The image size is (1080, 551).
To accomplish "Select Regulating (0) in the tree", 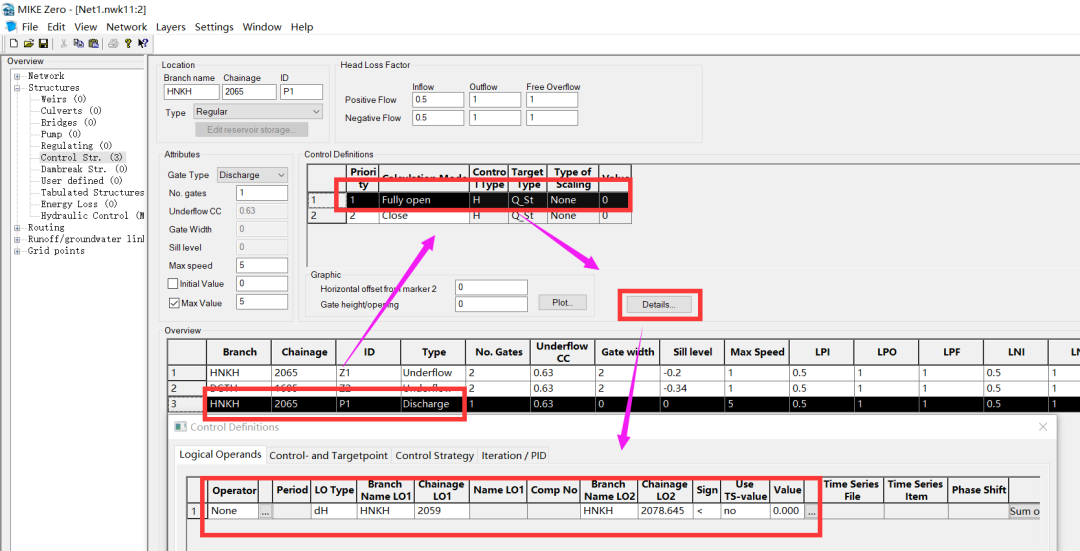I will 76,146.
